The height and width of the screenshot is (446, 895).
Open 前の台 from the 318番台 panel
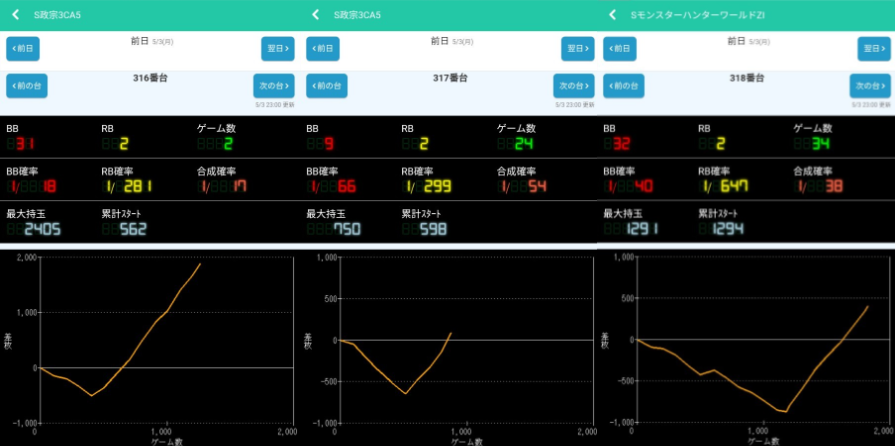pyautogui.click(x=624, y=85)
